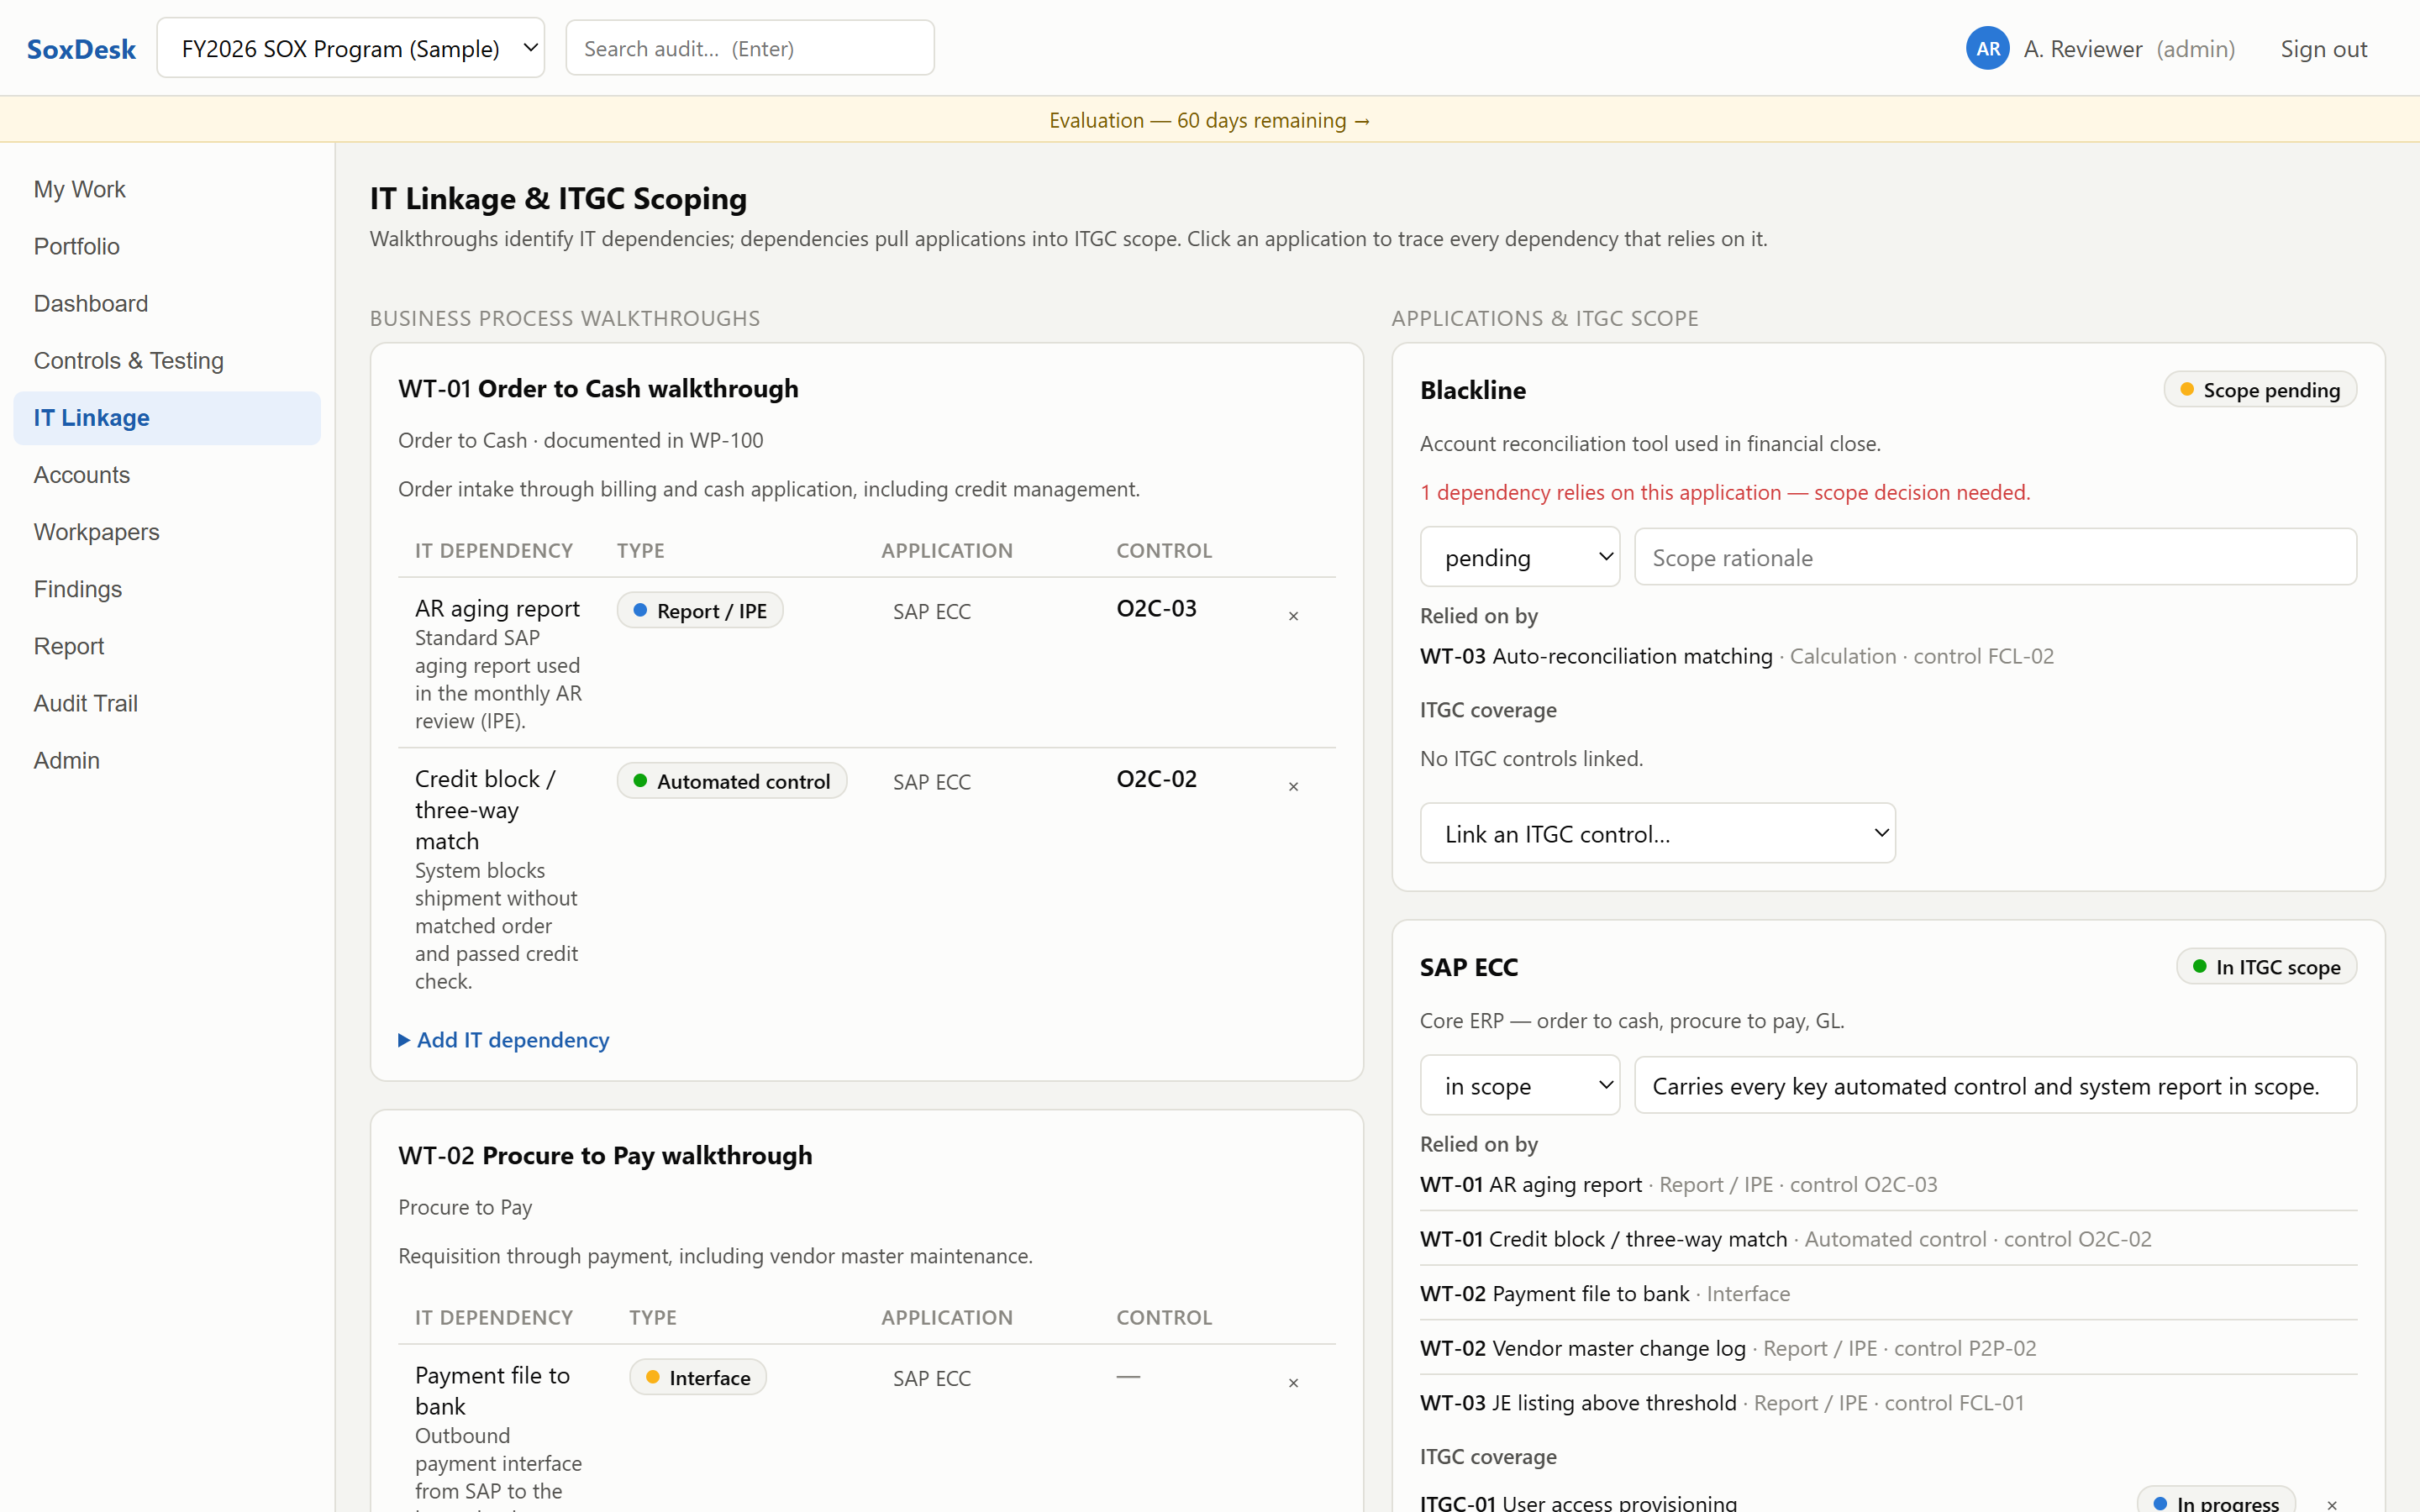2420x1512 pixels.
Task: Select WT-03 Auto-reconciliation matching under Blackline
Action: 1737,656
